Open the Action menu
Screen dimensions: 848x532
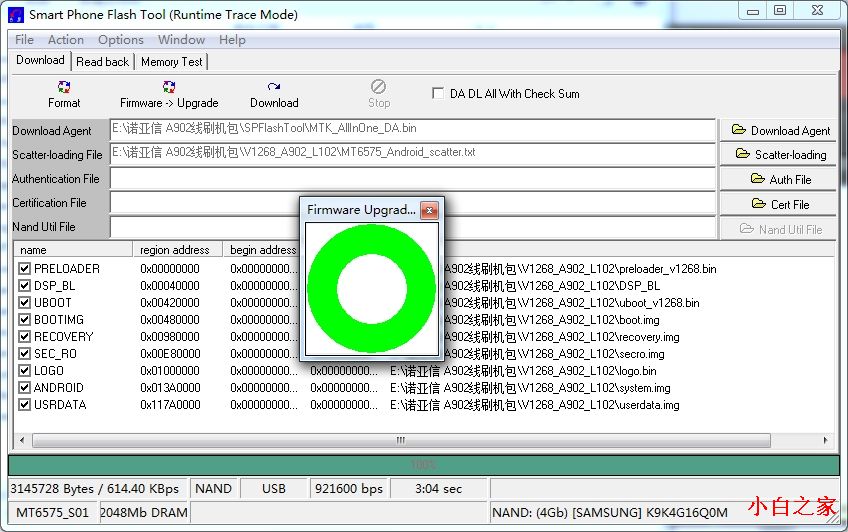click(65, 39)
